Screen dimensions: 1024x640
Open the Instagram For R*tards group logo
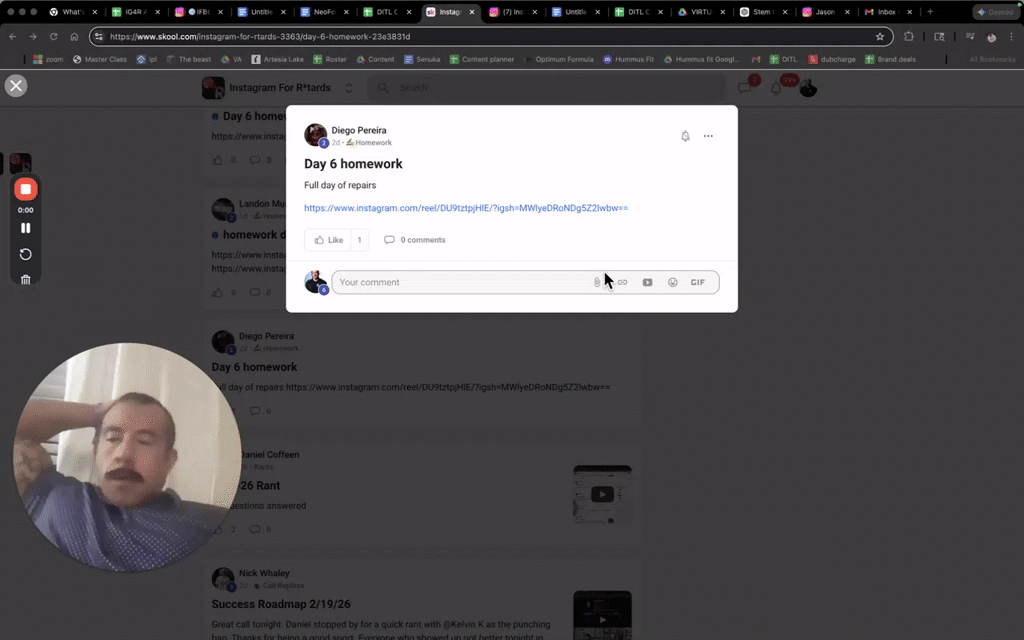click(x=213, y=88)
